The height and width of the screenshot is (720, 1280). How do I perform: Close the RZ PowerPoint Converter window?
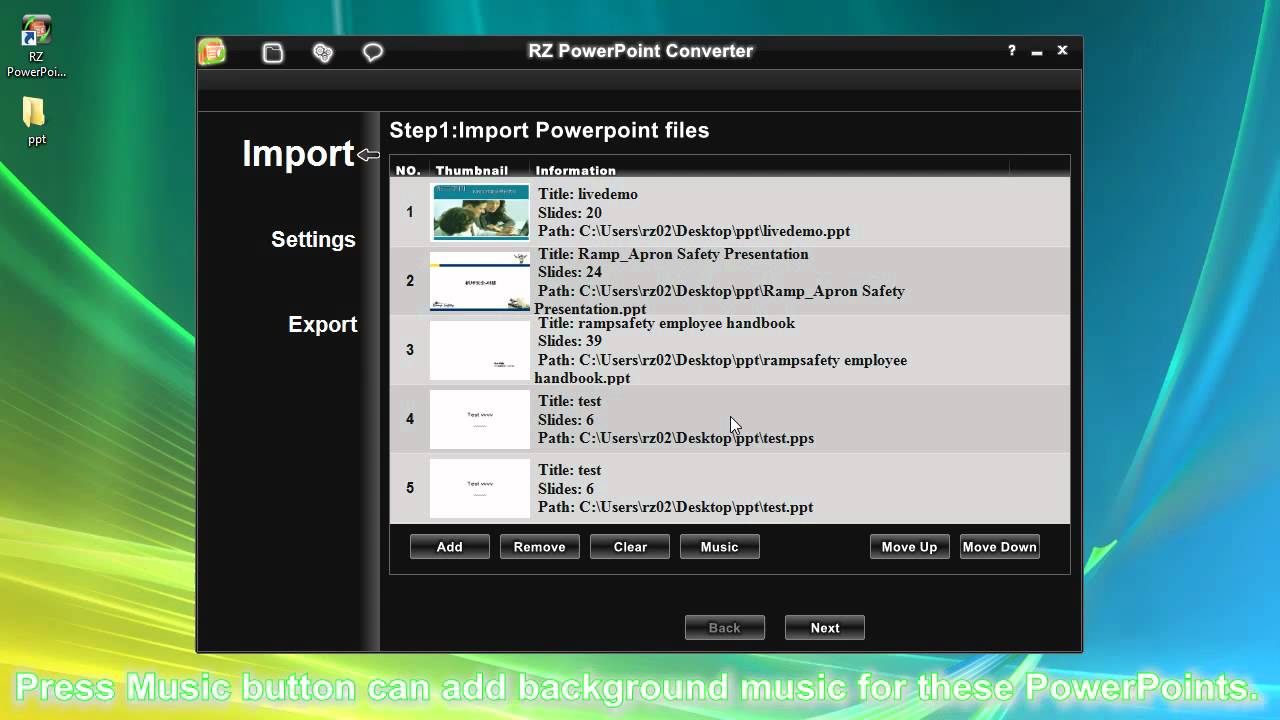(x=1063, y=51)
